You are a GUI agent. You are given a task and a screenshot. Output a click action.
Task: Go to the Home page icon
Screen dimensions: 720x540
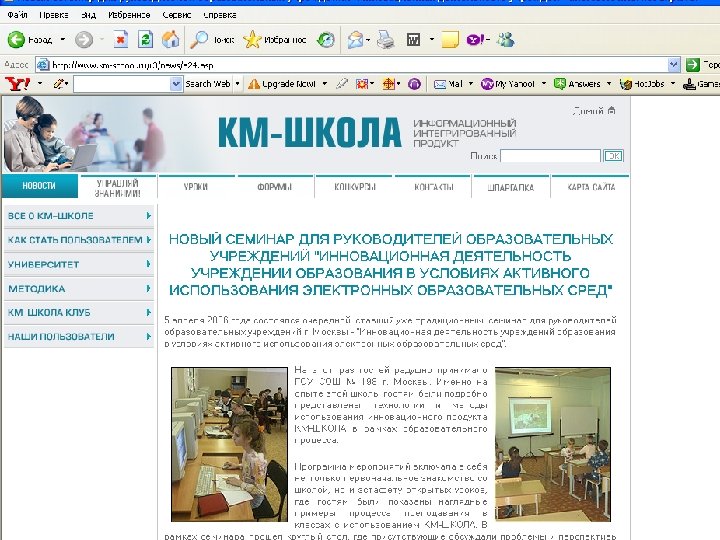tap(171, 39)
